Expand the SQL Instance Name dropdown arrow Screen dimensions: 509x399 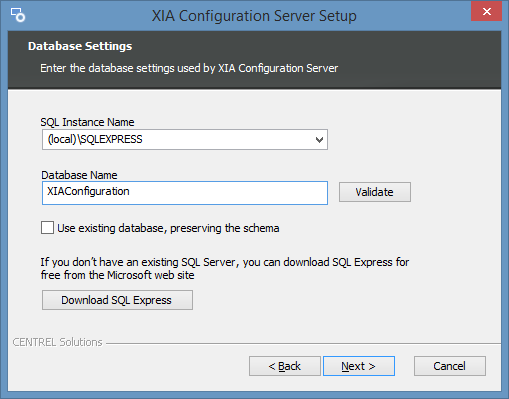coord(319,140)
